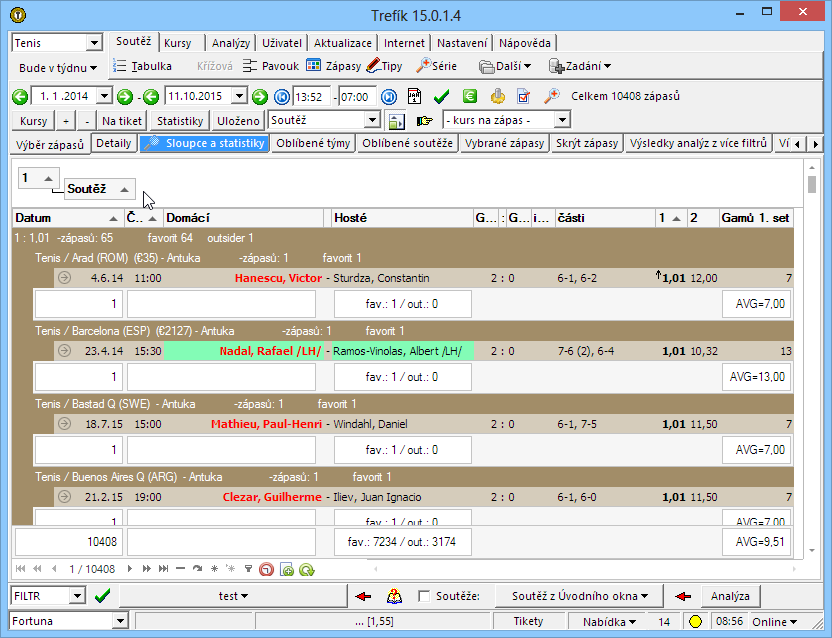Click the red arrow left of Analýza
Screen dimensions: 832x638
tap(684, 596)
